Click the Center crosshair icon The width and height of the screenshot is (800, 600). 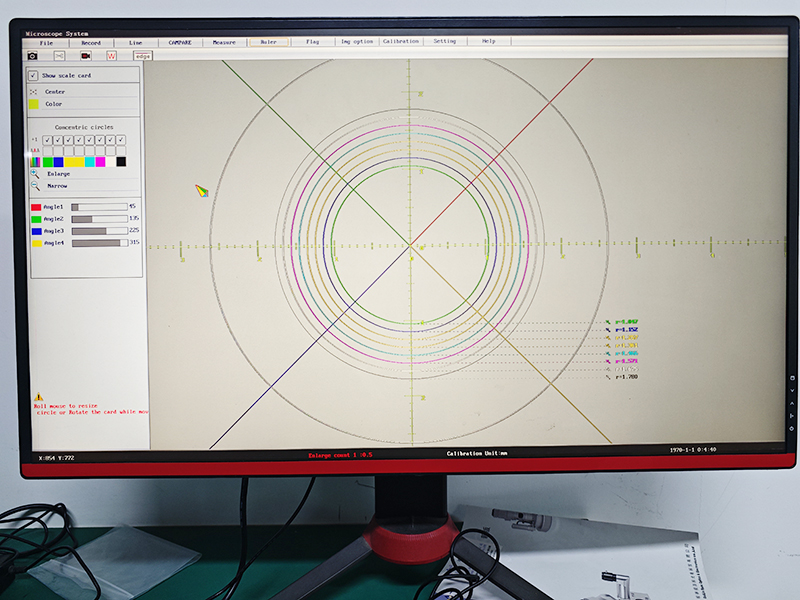click(34, 91)
